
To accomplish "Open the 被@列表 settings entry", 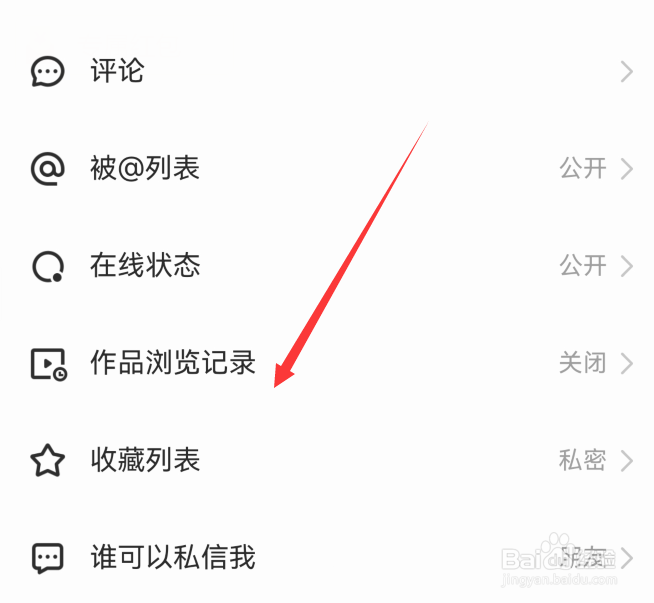I will (327, 168).
